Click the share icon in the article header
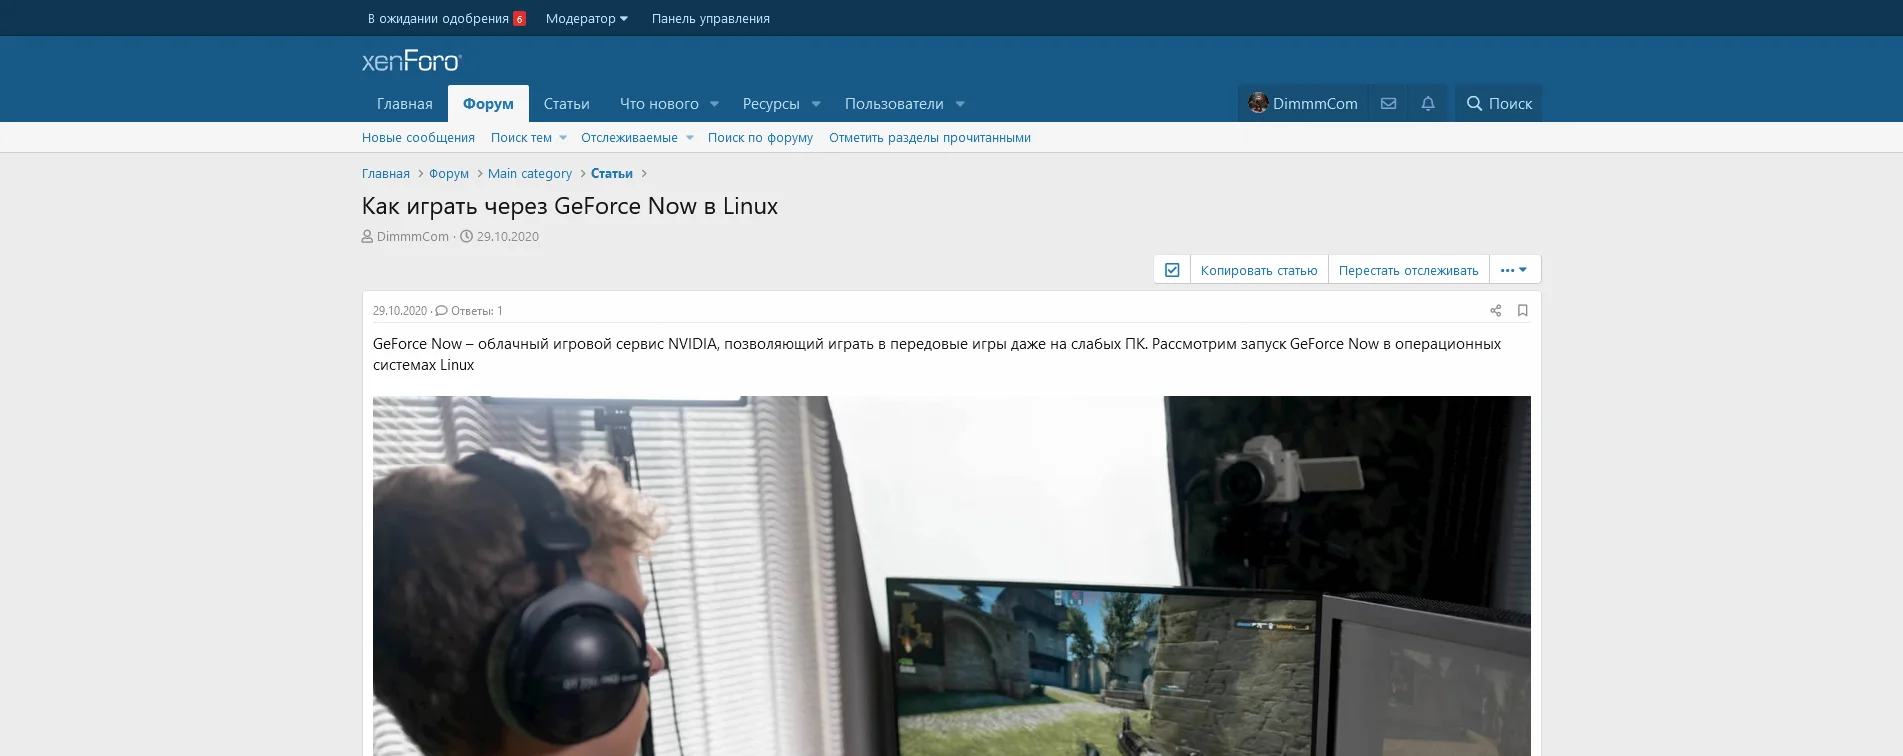Screen dimensions: 1903x756 point(1495,311)
